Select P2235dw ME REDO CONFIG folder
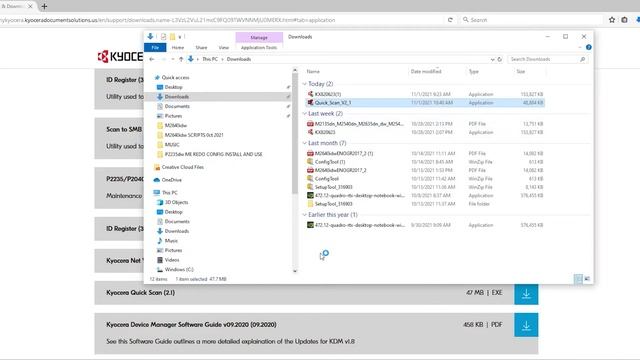 click(213, 154)
